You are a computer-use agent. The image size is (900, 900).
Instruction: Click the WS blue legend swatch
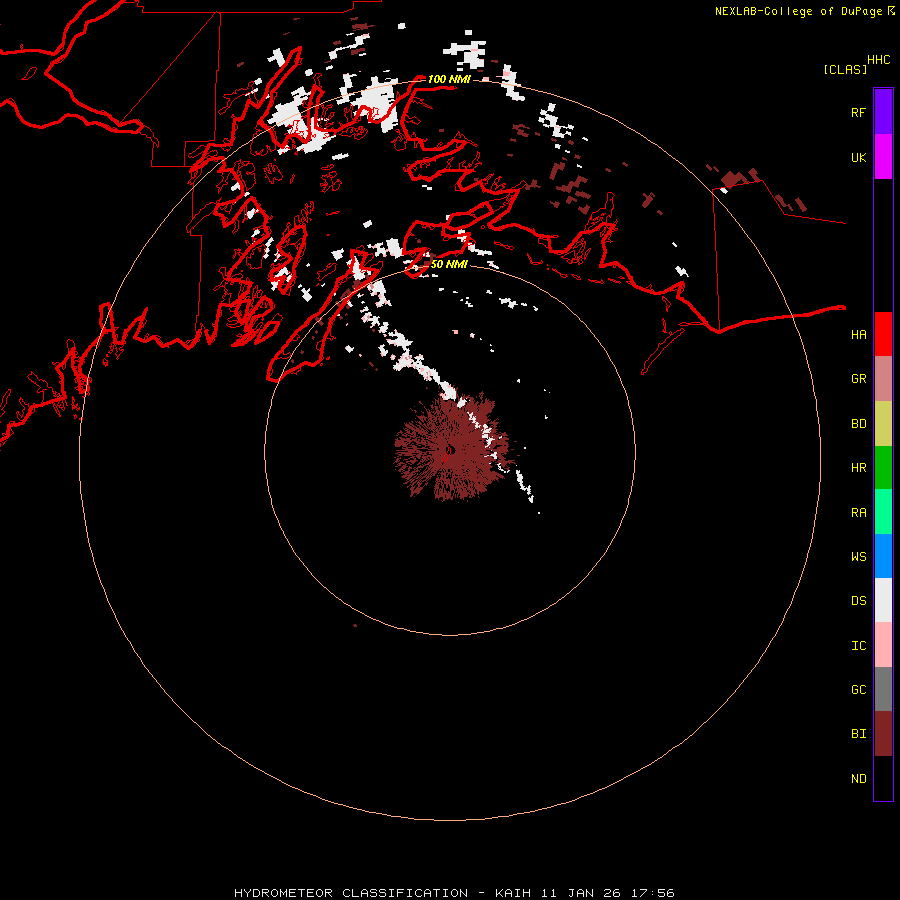coord(883,556)
